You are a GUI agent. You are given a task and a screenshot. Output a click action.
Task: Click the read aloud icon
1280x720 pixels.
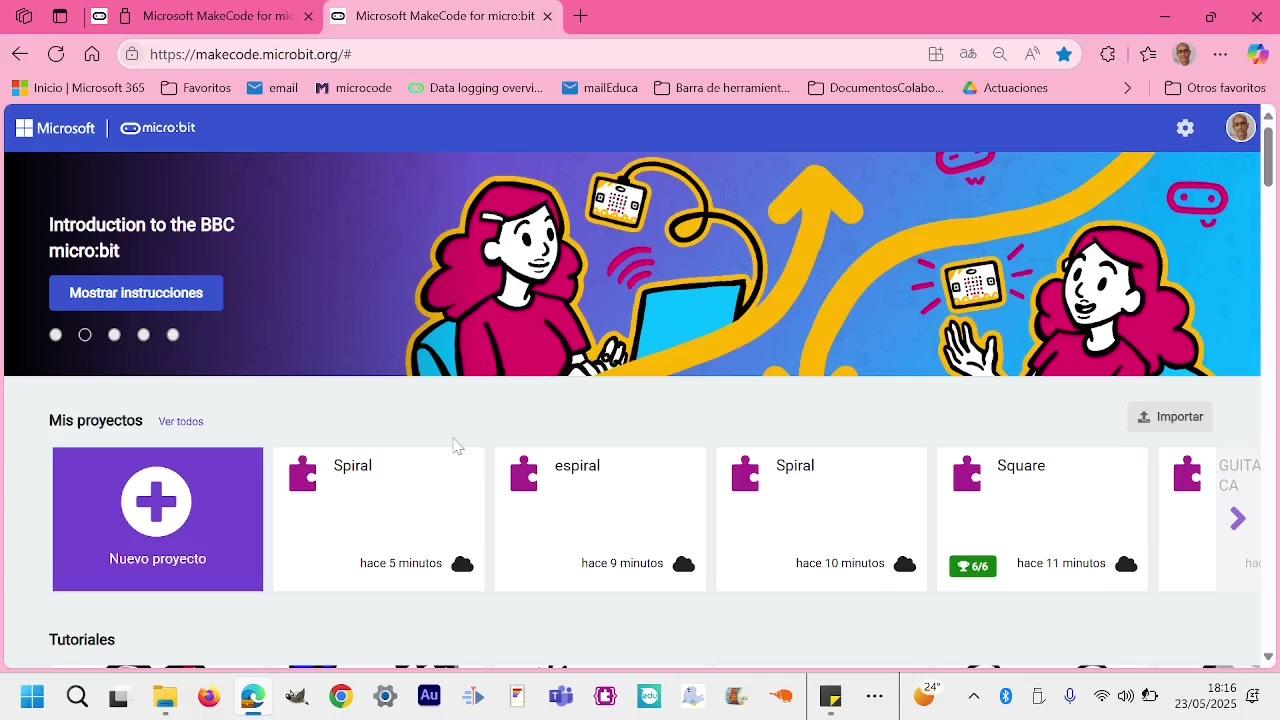[x=1032, y=54]
